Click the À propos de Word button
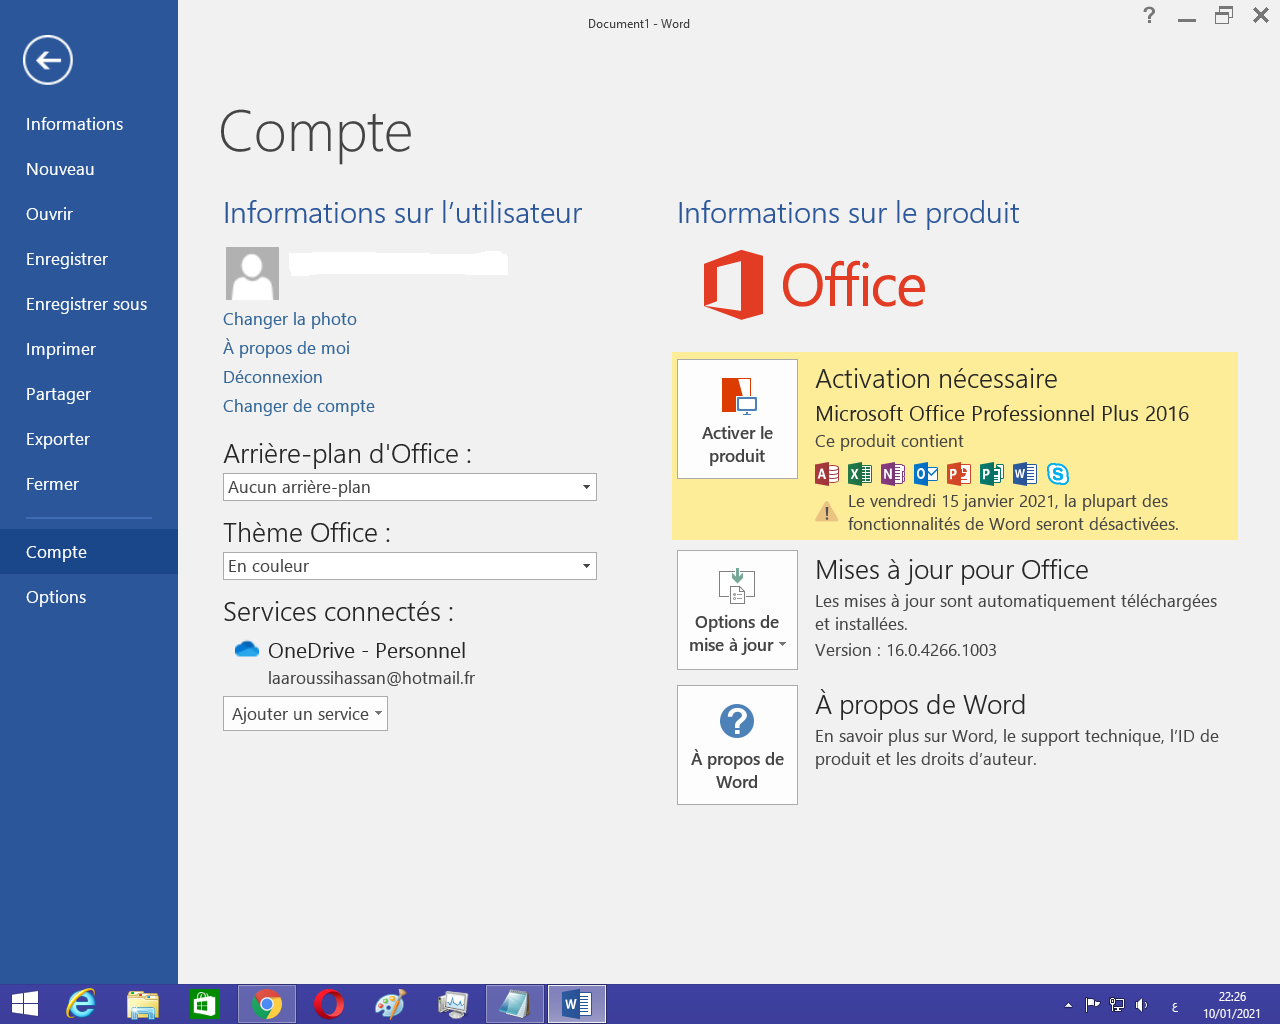 pos(737,745)
